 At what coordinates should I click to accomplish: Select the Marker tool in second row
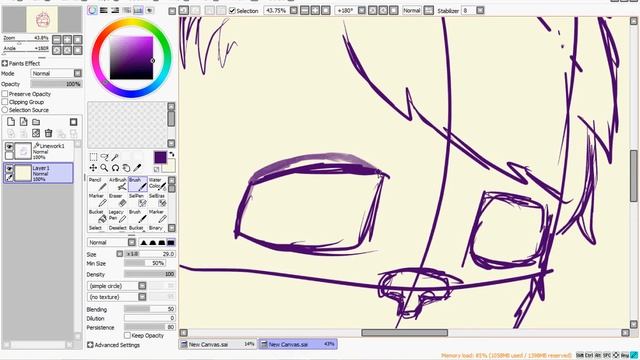click(x=98, y=200)
